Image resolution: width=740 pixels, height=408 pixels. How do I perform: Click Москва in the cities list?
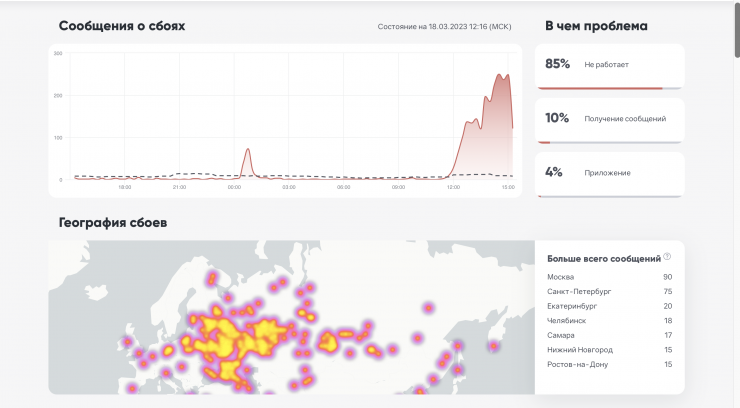click(x=561, y=276)
